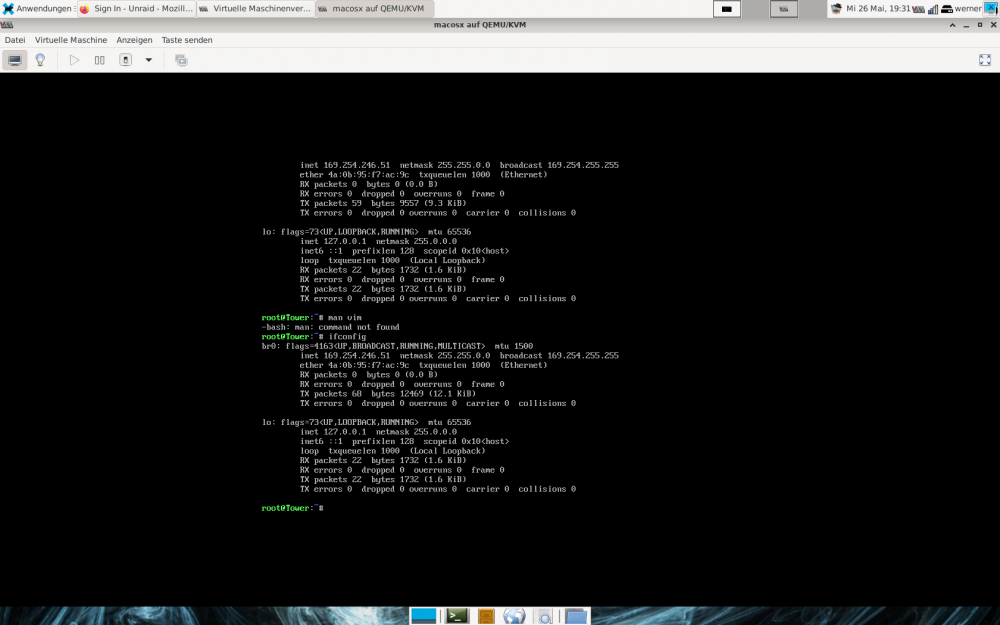Open the Anzeigen menu

coord(134,40)
